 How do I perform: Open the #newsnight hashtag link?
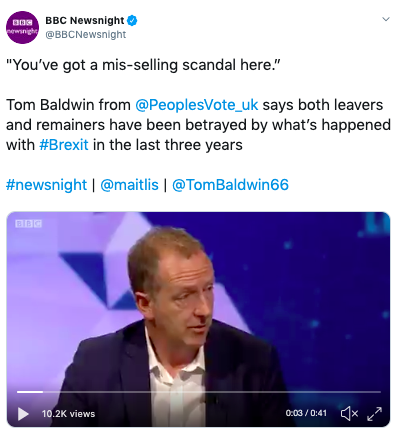(x=46, y=185)
